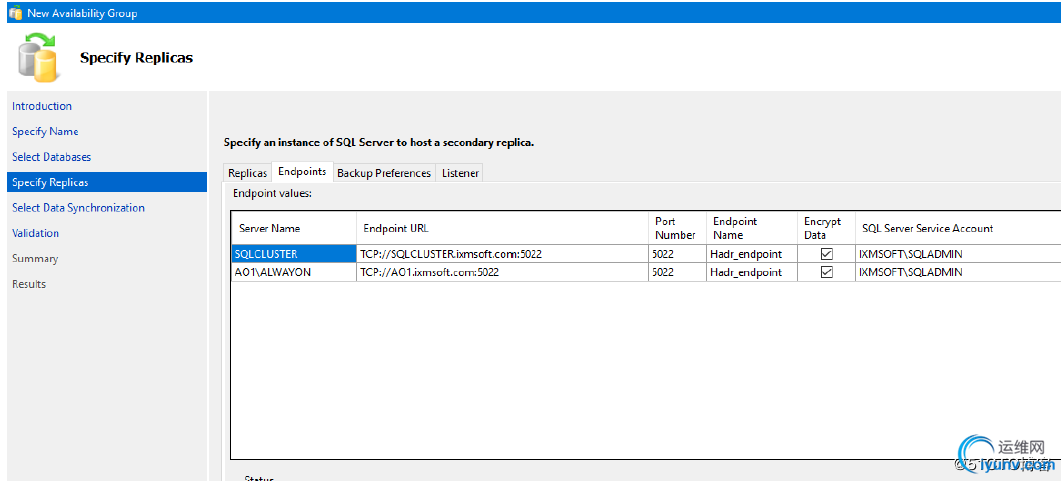
Task: Select the A01\ALWAYON server name cell
Action: [x=294, y=272]
